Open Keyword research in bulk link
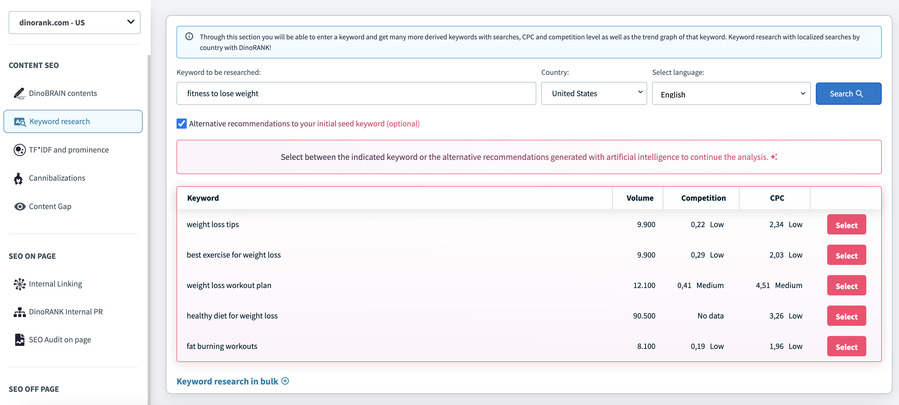Image resolution: width=899 pixels, height=405 pixels. [x=228, y=381]
